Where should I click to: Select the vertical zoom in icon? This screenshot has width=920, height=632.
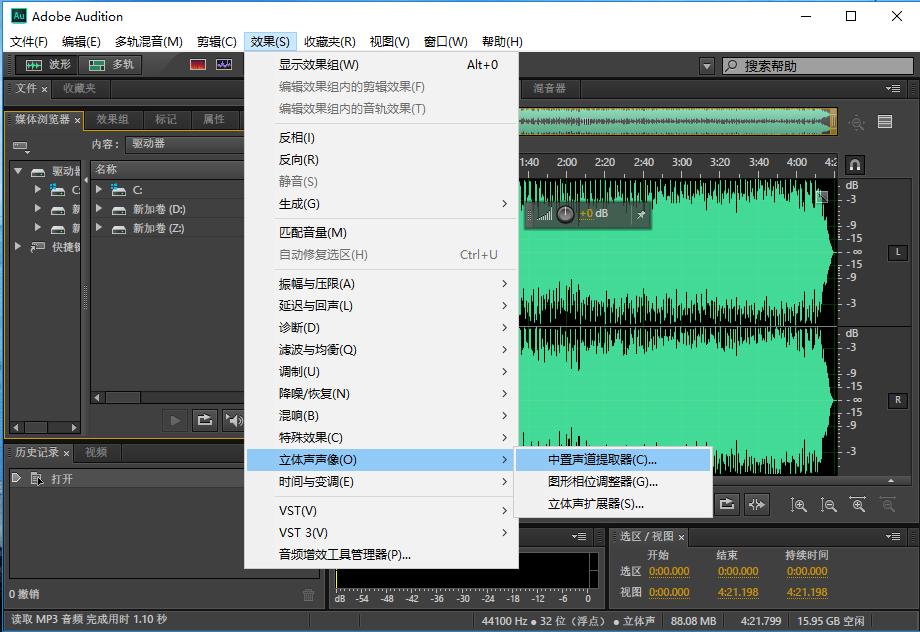click(x=800, y=505)
